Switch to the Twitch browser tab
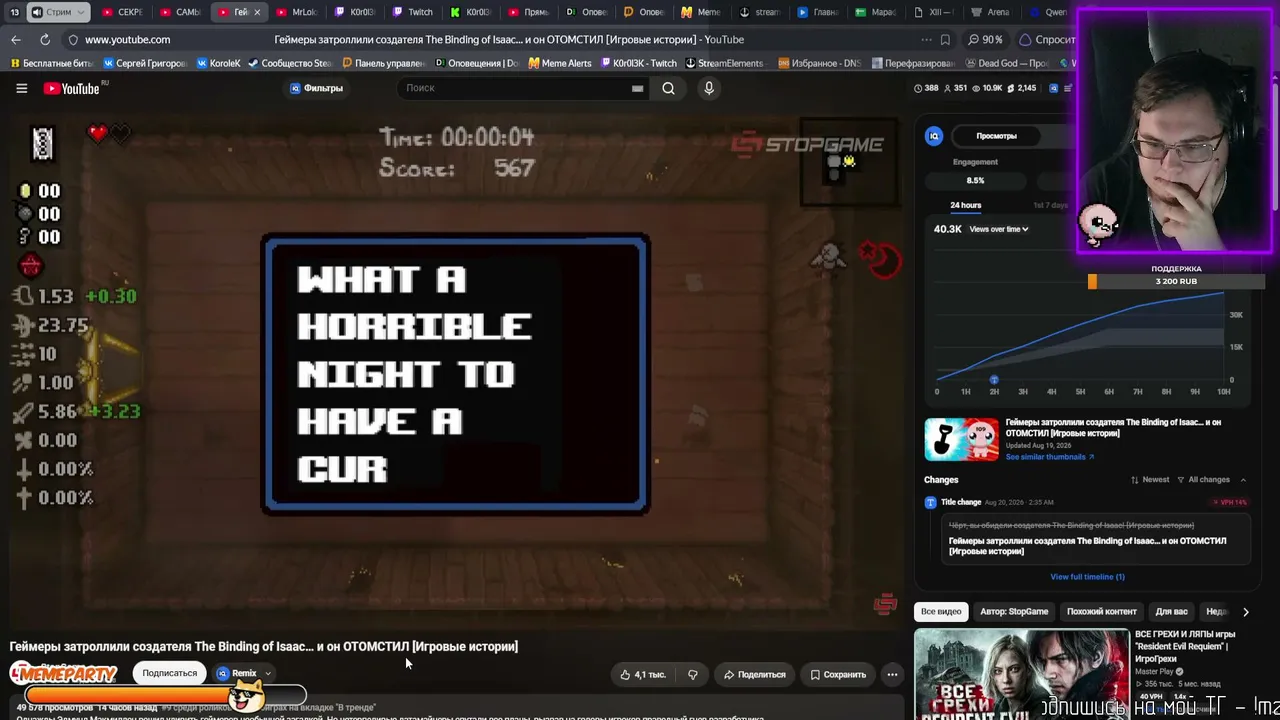The height and width of the screenshot is (720, 1280). 412,12
